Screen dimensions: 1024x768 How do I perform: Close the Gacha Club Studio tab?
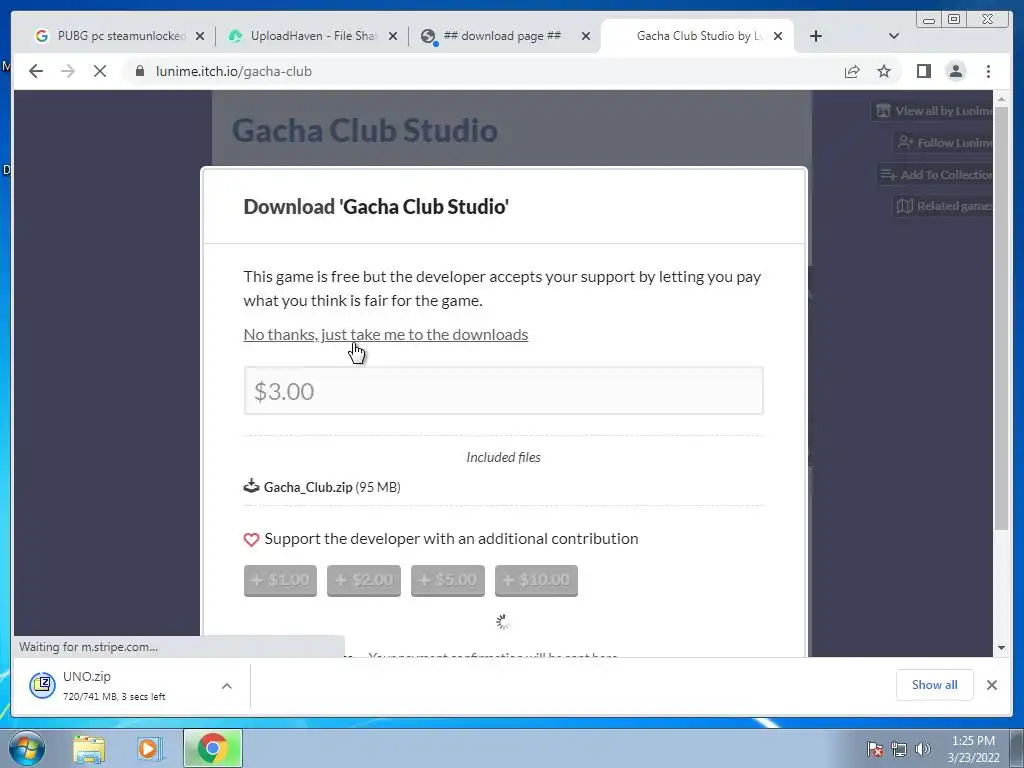[778, 36]
